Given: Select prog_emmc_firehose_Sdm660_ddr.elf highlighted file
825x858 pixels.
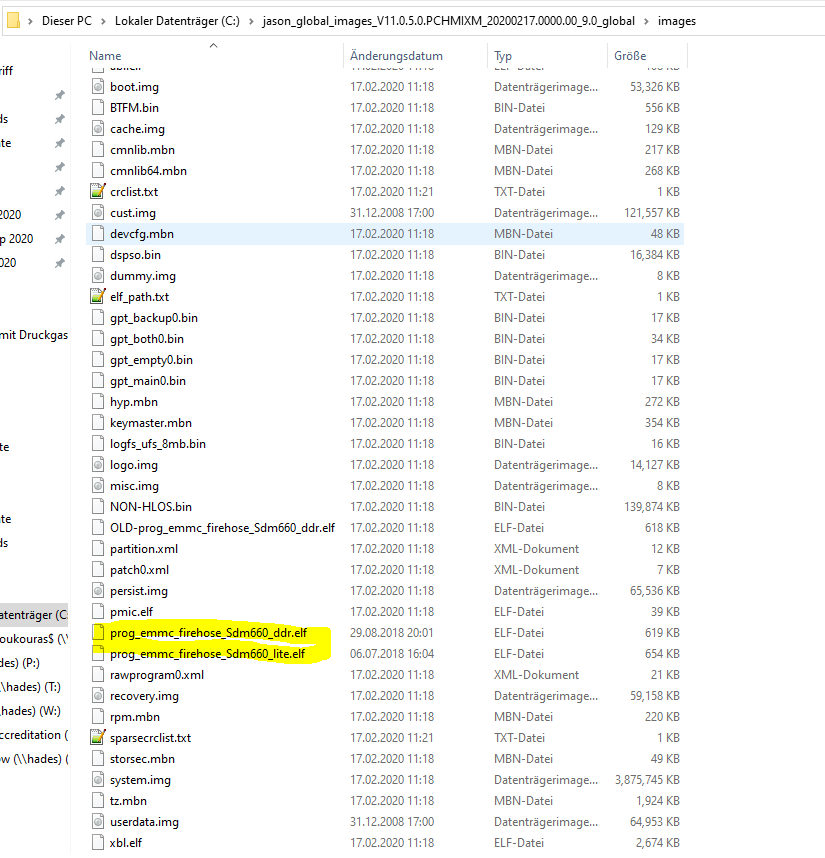Looking at the screenshot, I should (208, 632).
